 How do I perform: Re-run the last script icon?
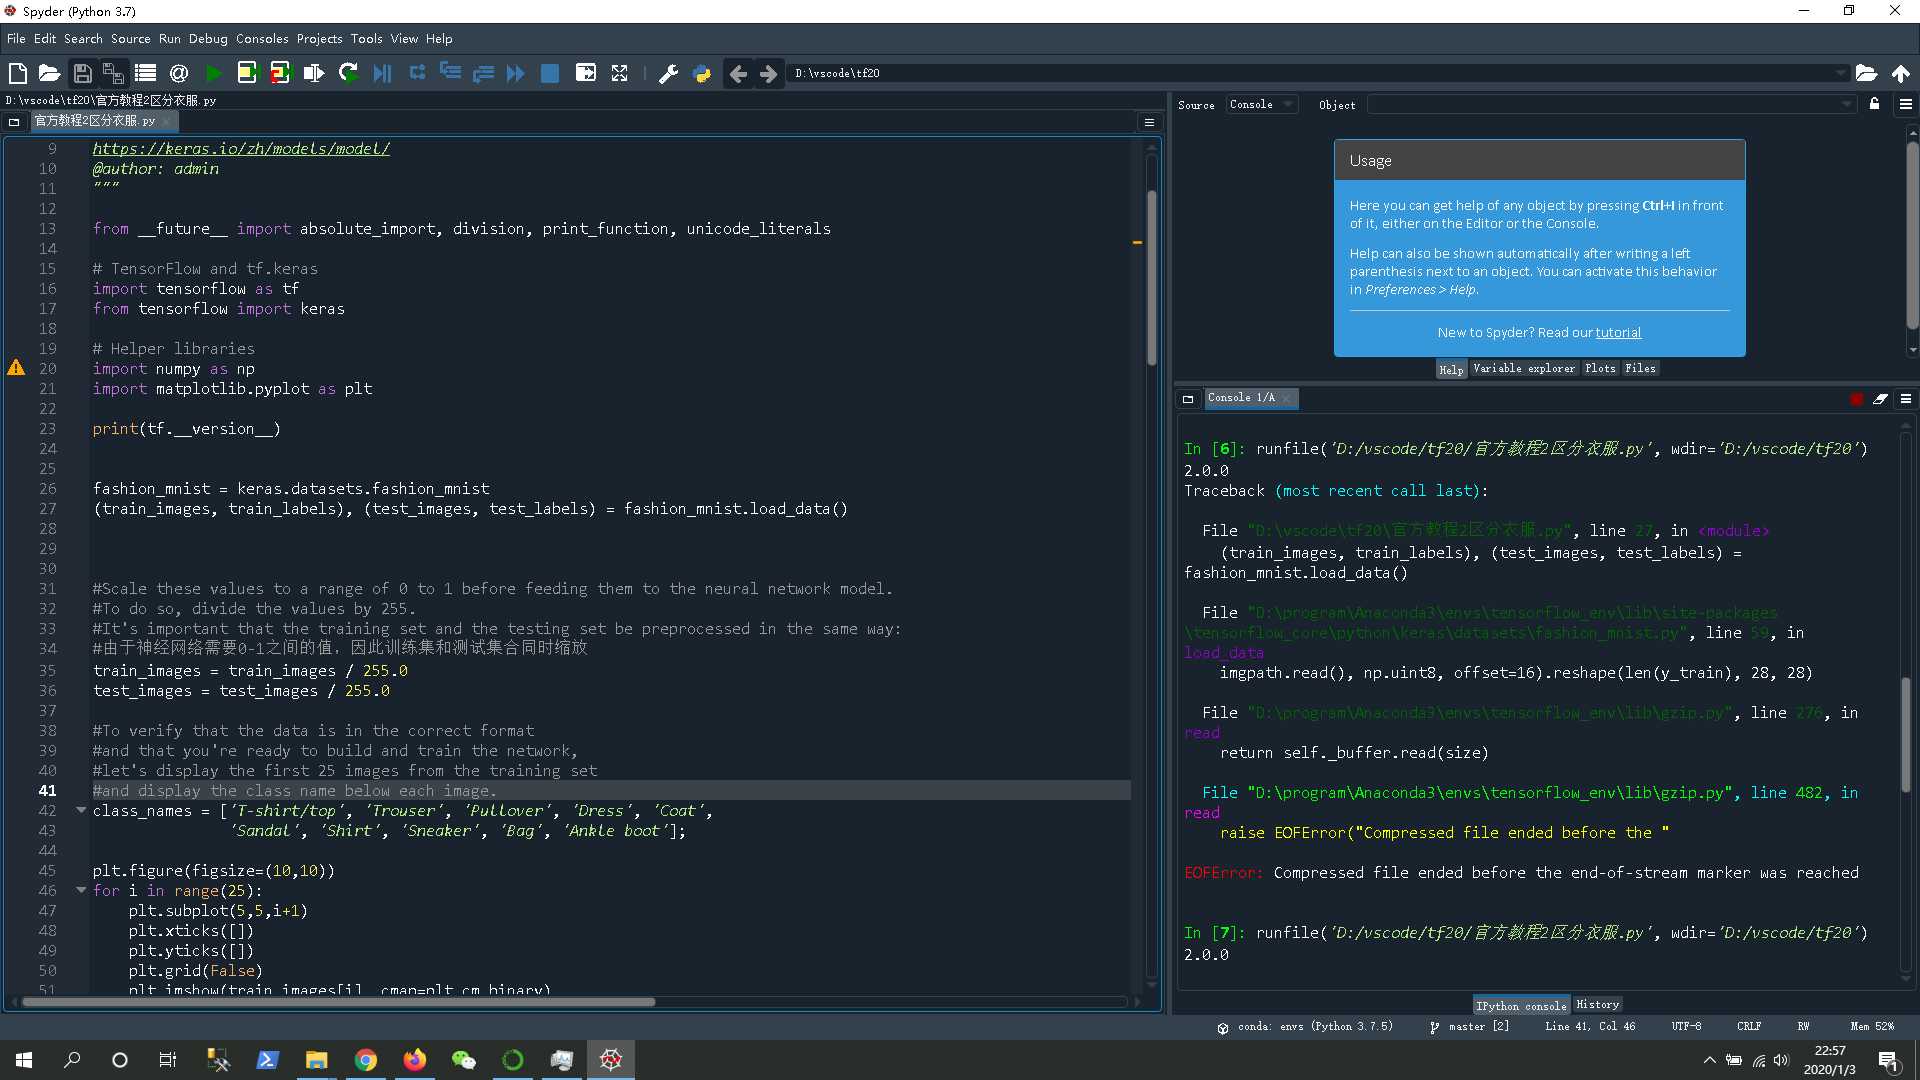tap(348, 73)
